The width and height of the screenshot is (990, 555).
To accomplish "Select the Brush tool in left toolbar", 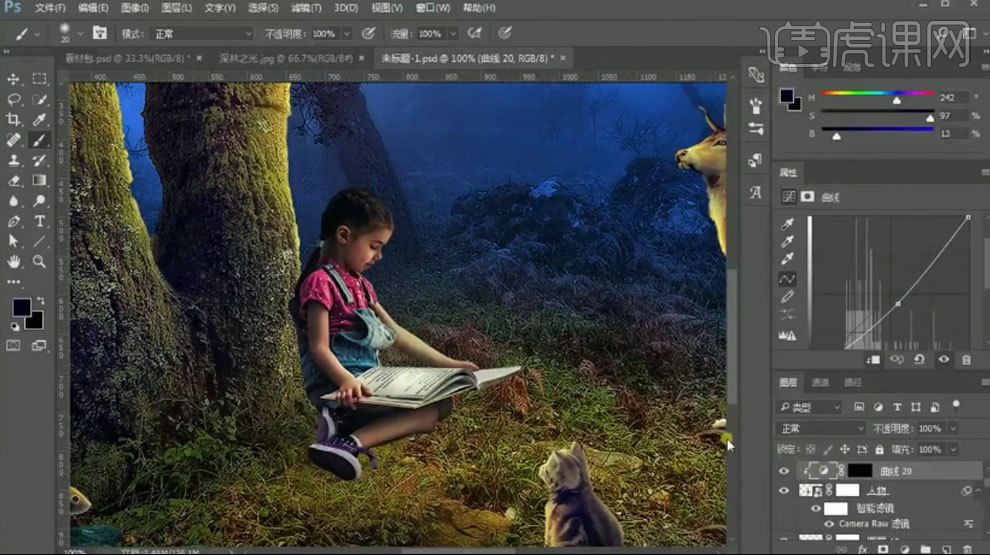I will click(x=40, y=140).
